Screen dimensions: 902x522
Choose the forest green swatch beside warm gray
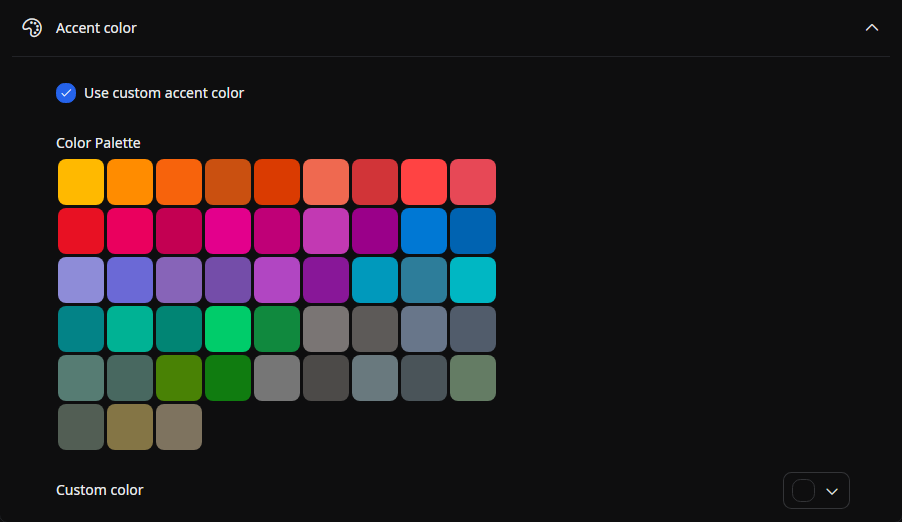277,329
